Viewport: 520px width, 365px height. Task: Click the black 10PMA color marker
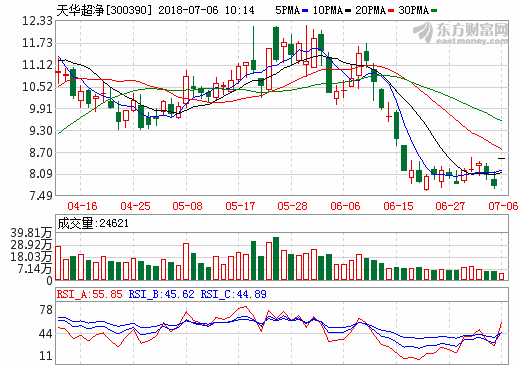point(348,11)
